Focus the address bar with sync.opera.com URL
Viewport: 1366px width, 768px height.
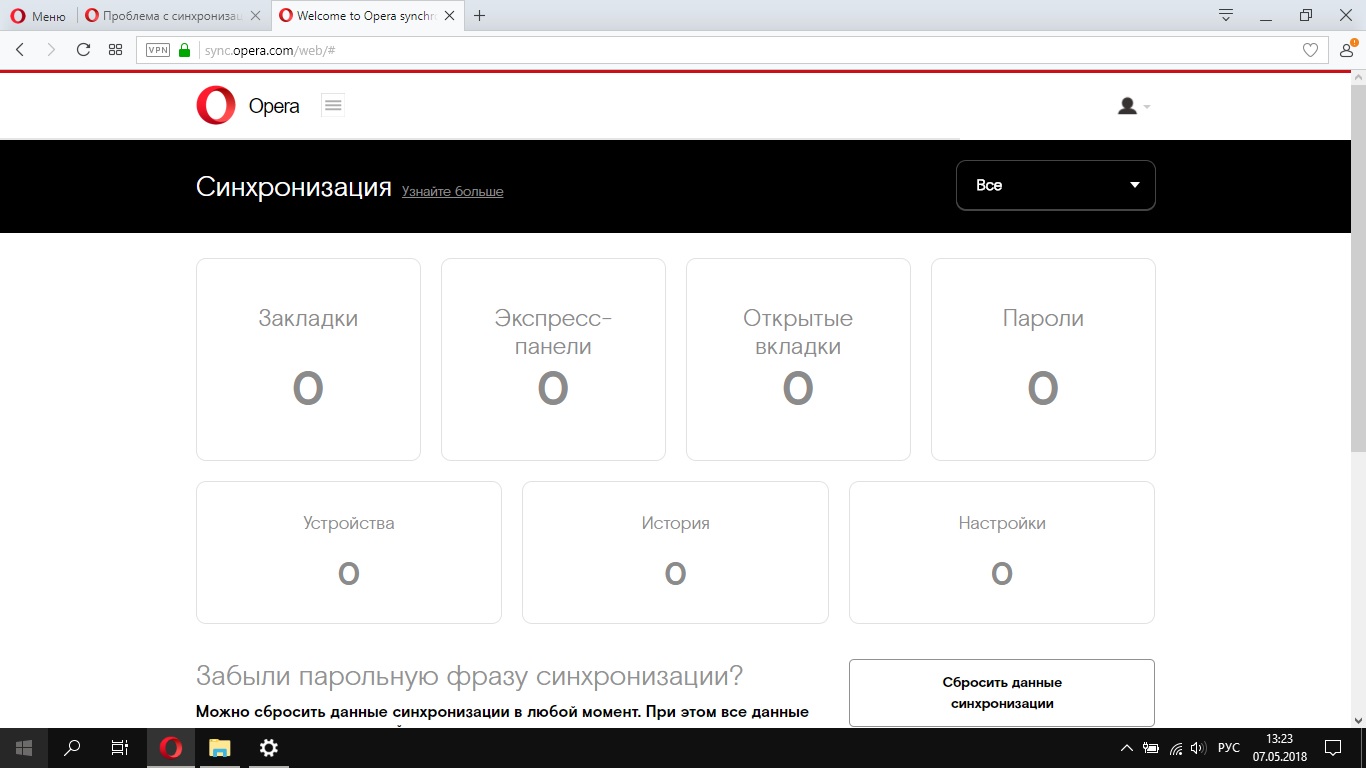point(731,50)
